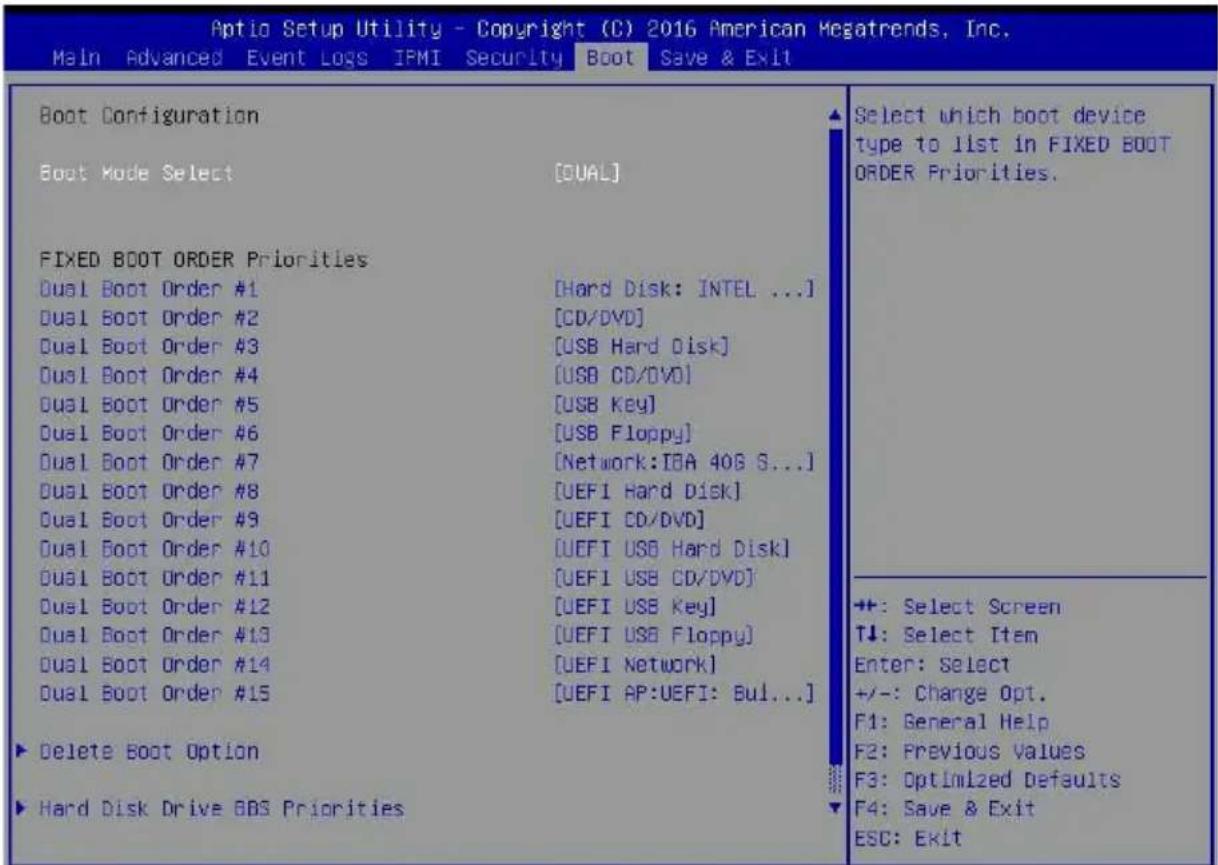Click the scrollbar down arrow

pyautogui.click(x=837, y=806)
